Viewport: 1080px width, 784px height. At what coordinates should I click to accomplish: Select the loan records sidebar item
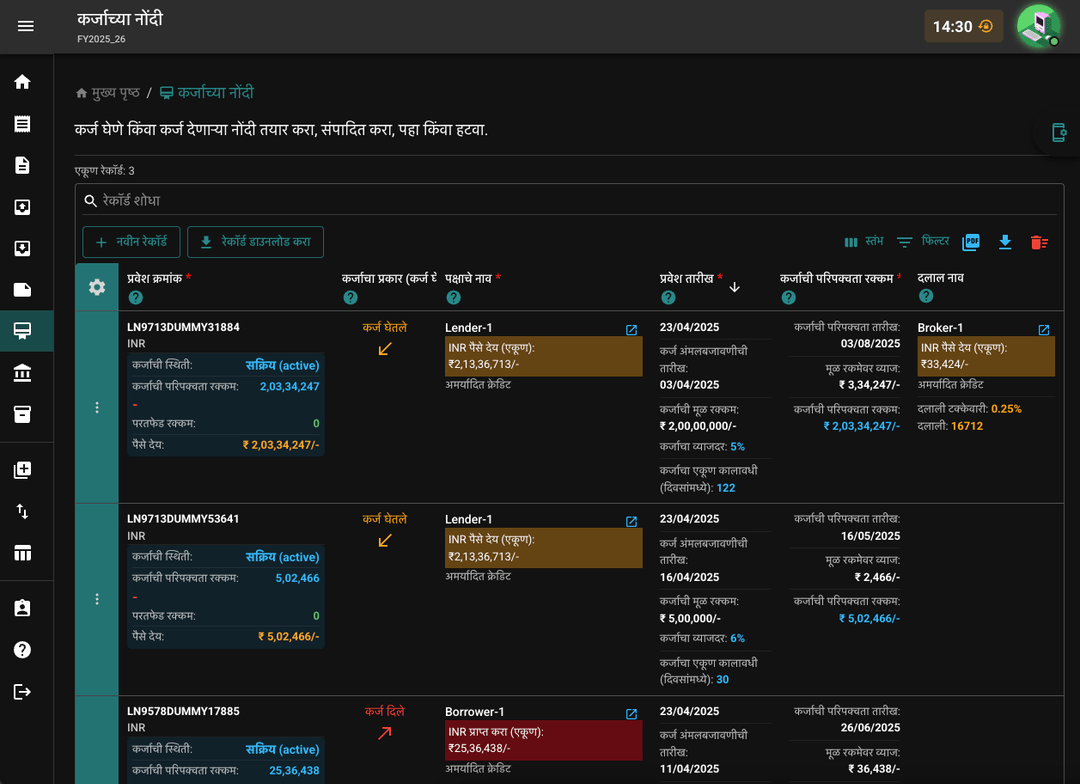point(22,331)
